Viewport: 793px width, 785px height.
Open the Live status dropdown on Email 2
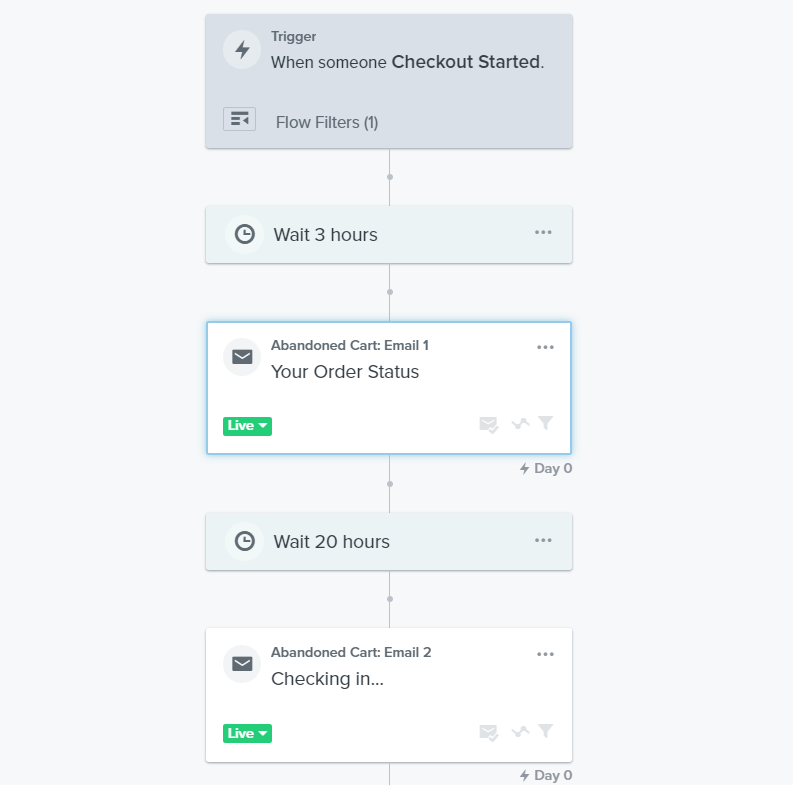point(247,733)
